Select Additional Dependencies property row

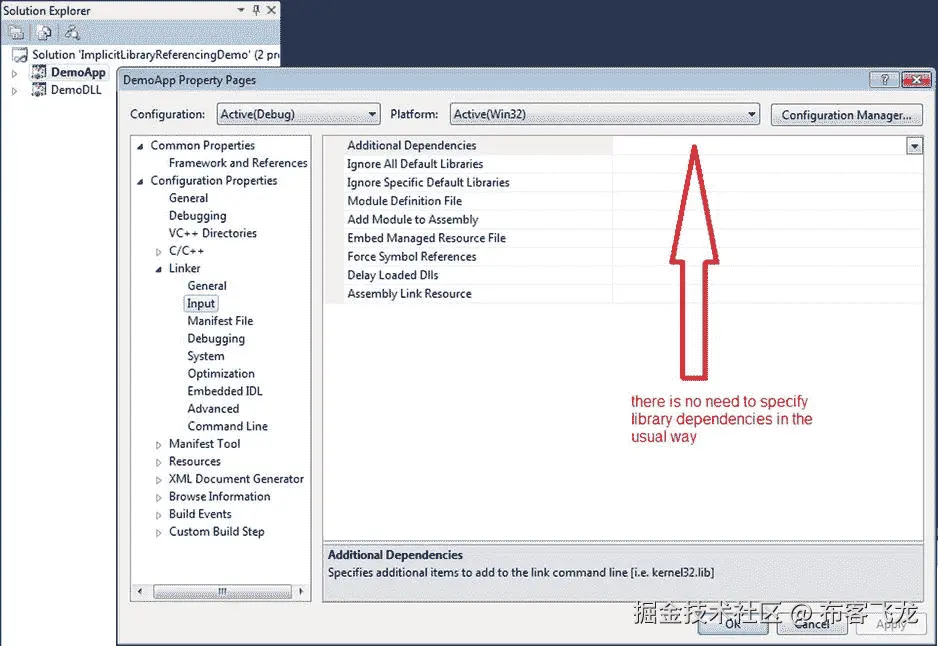coord(624,145)
